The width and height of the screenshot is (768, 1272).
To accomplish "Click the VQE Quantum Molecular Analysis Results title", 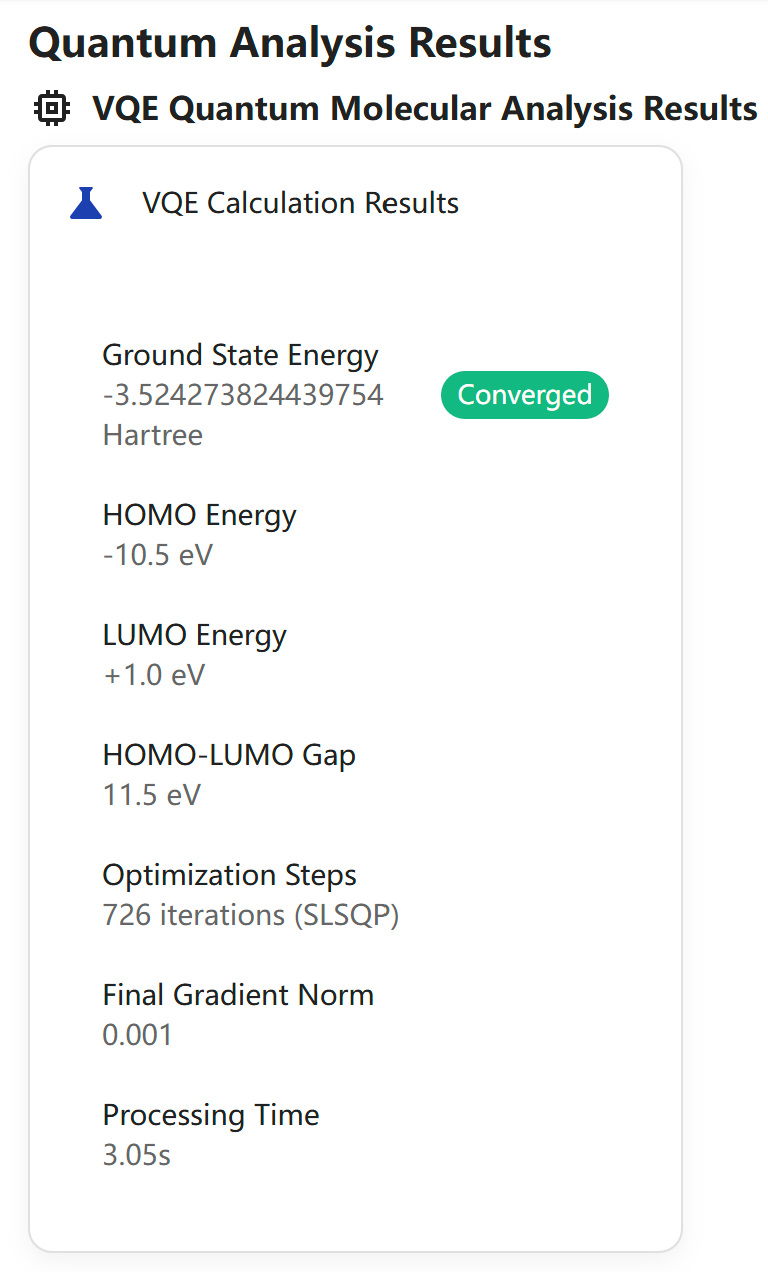I will tap(424, 108).
